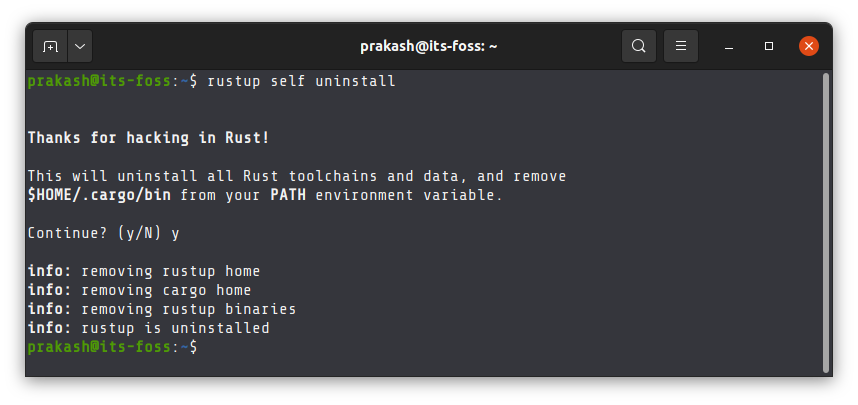Open a new terminal tab

click(50, 47)
